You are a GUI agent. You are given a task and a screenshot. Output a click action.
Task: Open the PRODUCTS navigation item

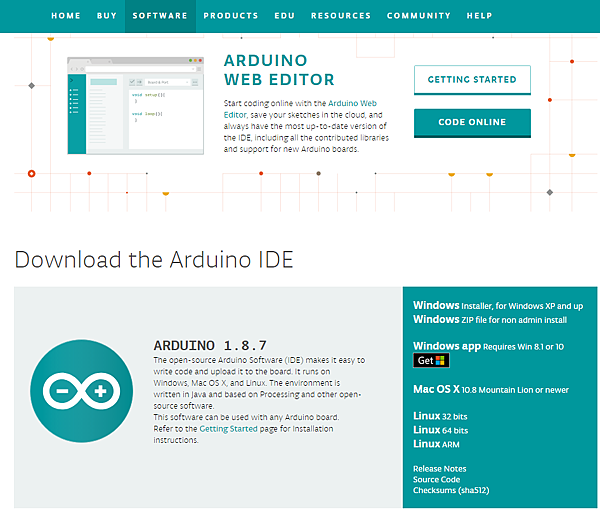(231, 16)
